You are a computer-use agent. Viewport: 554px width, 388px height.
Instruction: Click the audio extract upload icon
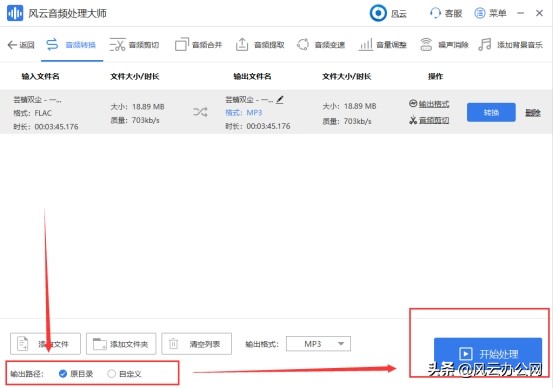pyautogui.click(x=242, y=45)
